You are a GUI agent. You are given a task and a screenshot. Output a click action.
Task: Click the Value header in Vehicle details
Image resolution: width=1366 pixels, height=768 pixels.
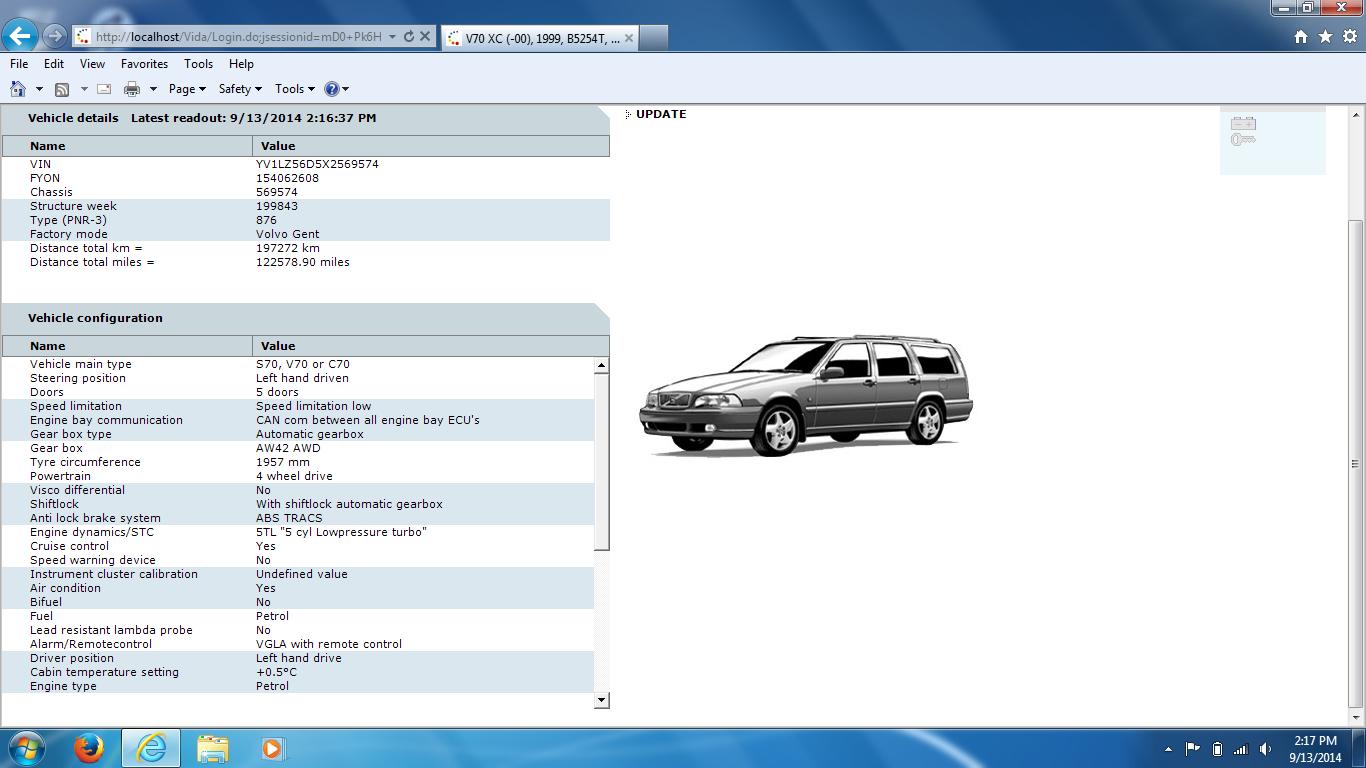click(x=278, y=146)
